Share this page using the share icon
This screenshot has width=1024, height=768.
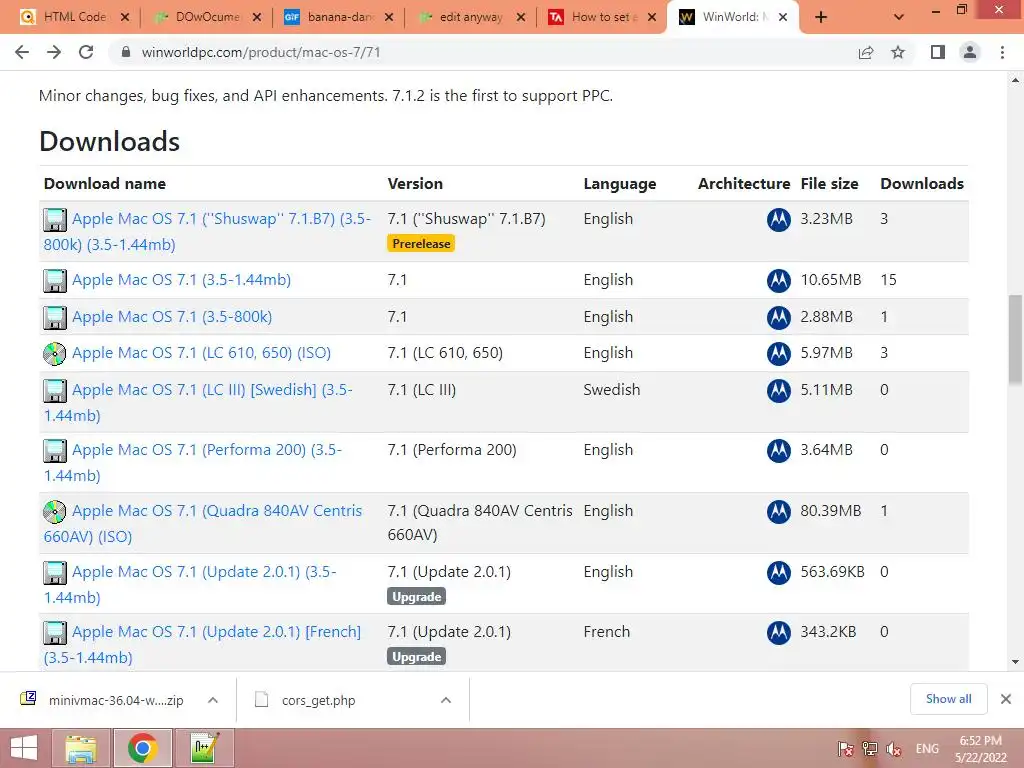[x=866, y=52]
